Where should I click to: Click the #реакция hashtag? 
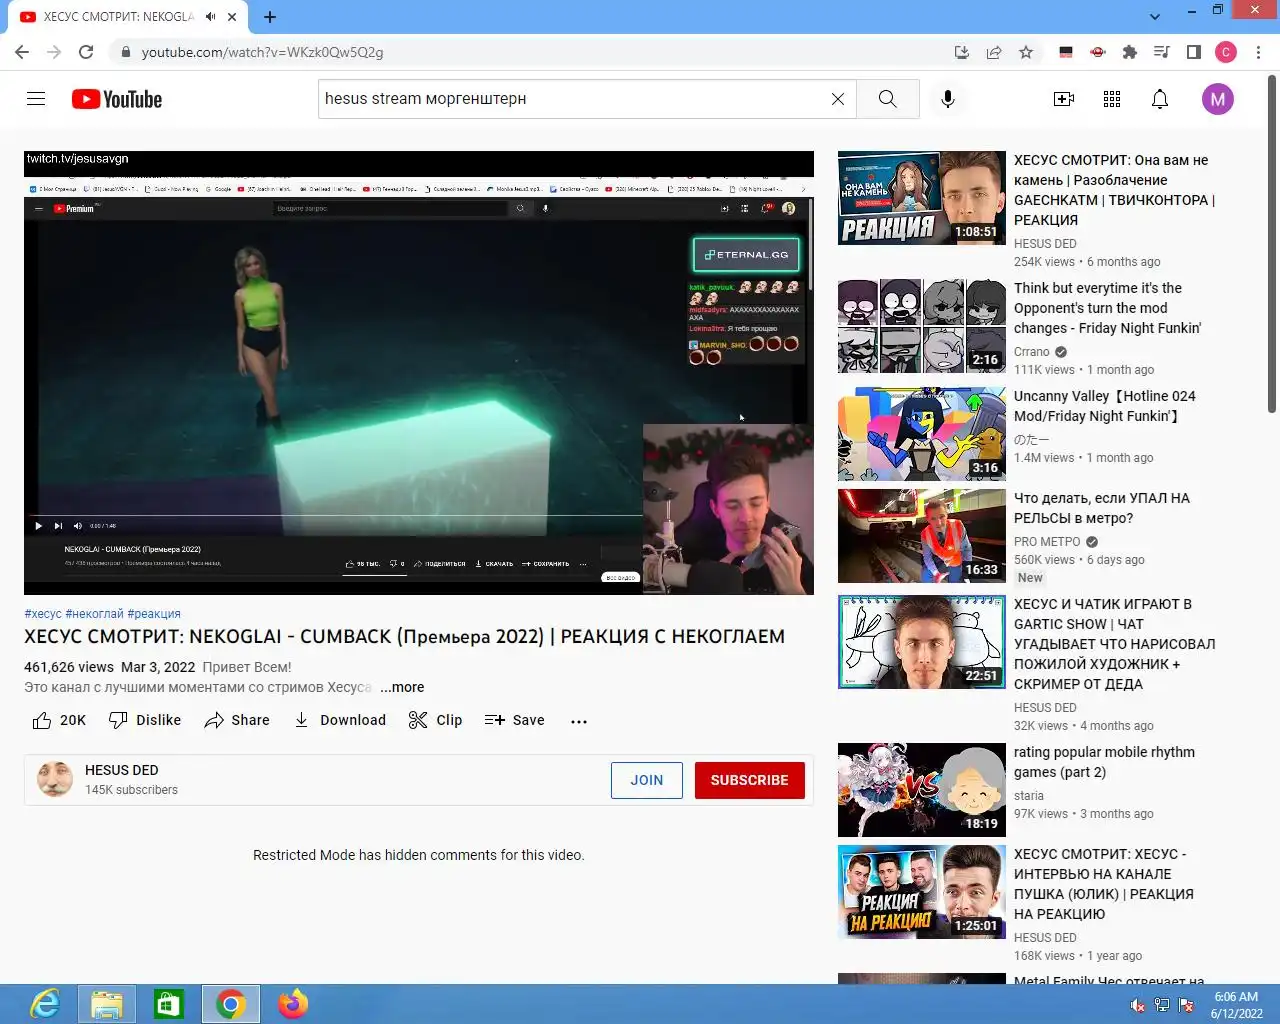154,614
